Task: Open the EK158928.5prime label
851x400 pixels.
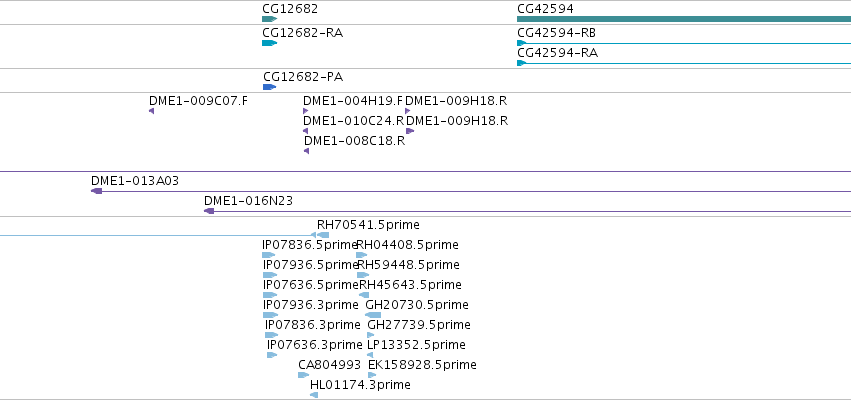Action: coord(422,365)
